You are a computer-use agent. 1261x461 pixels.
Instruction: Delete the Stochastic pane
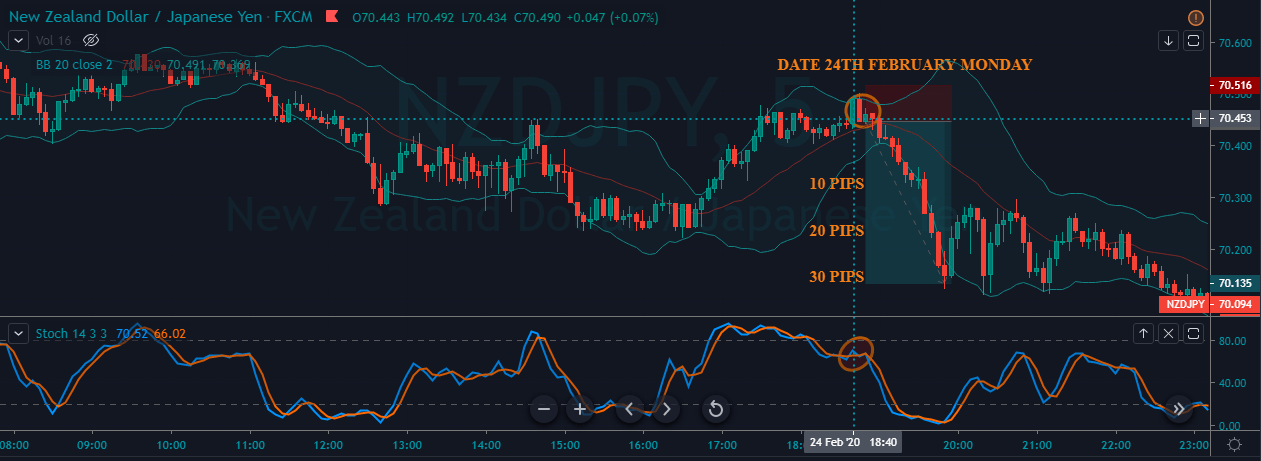pyautogui.click(x=1168, y=333)
